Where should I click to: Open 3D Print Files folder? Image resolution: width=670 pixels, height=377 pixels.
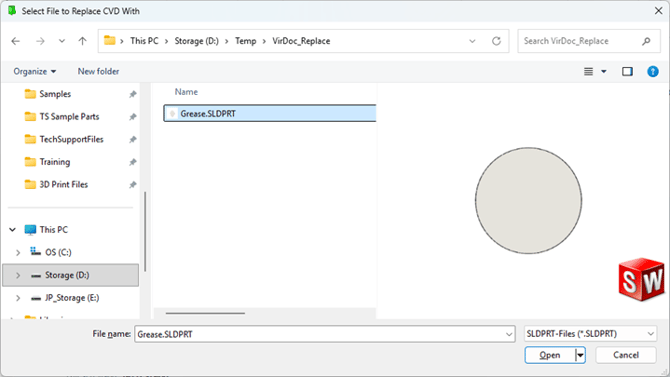tap(64, 185)
